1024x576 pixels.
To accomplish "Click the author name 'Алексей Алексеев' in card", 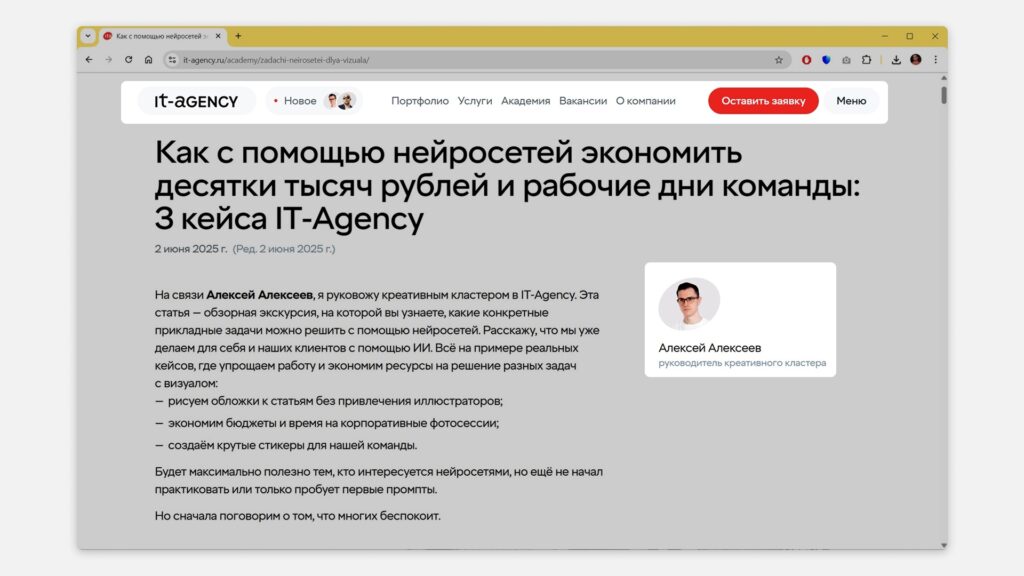I will tap(710, 348).
